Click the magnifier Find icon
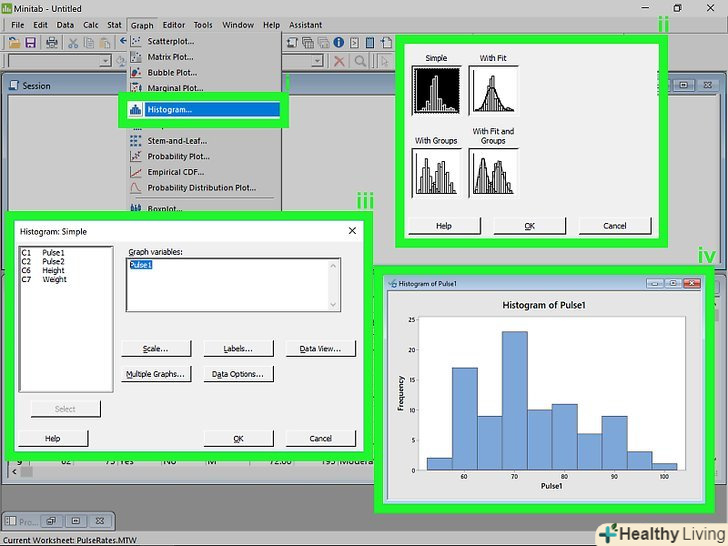Screen dimensions: 728x546 click(x=360, y=61)
